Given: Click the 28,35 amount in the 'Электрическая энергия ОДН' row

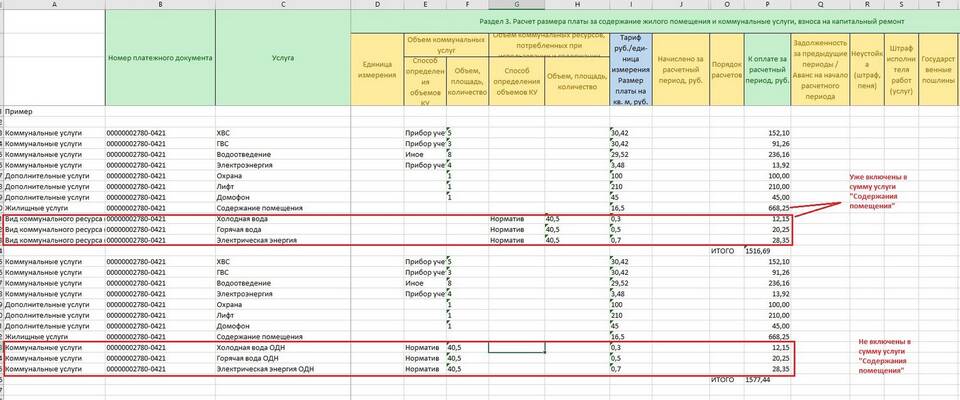Looking at the screenshot, I should pos(768,369).
